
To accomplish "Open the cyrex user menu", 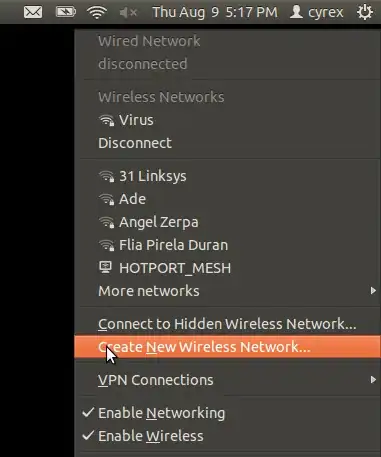I will pyautogui.click(x=316, y=12).
